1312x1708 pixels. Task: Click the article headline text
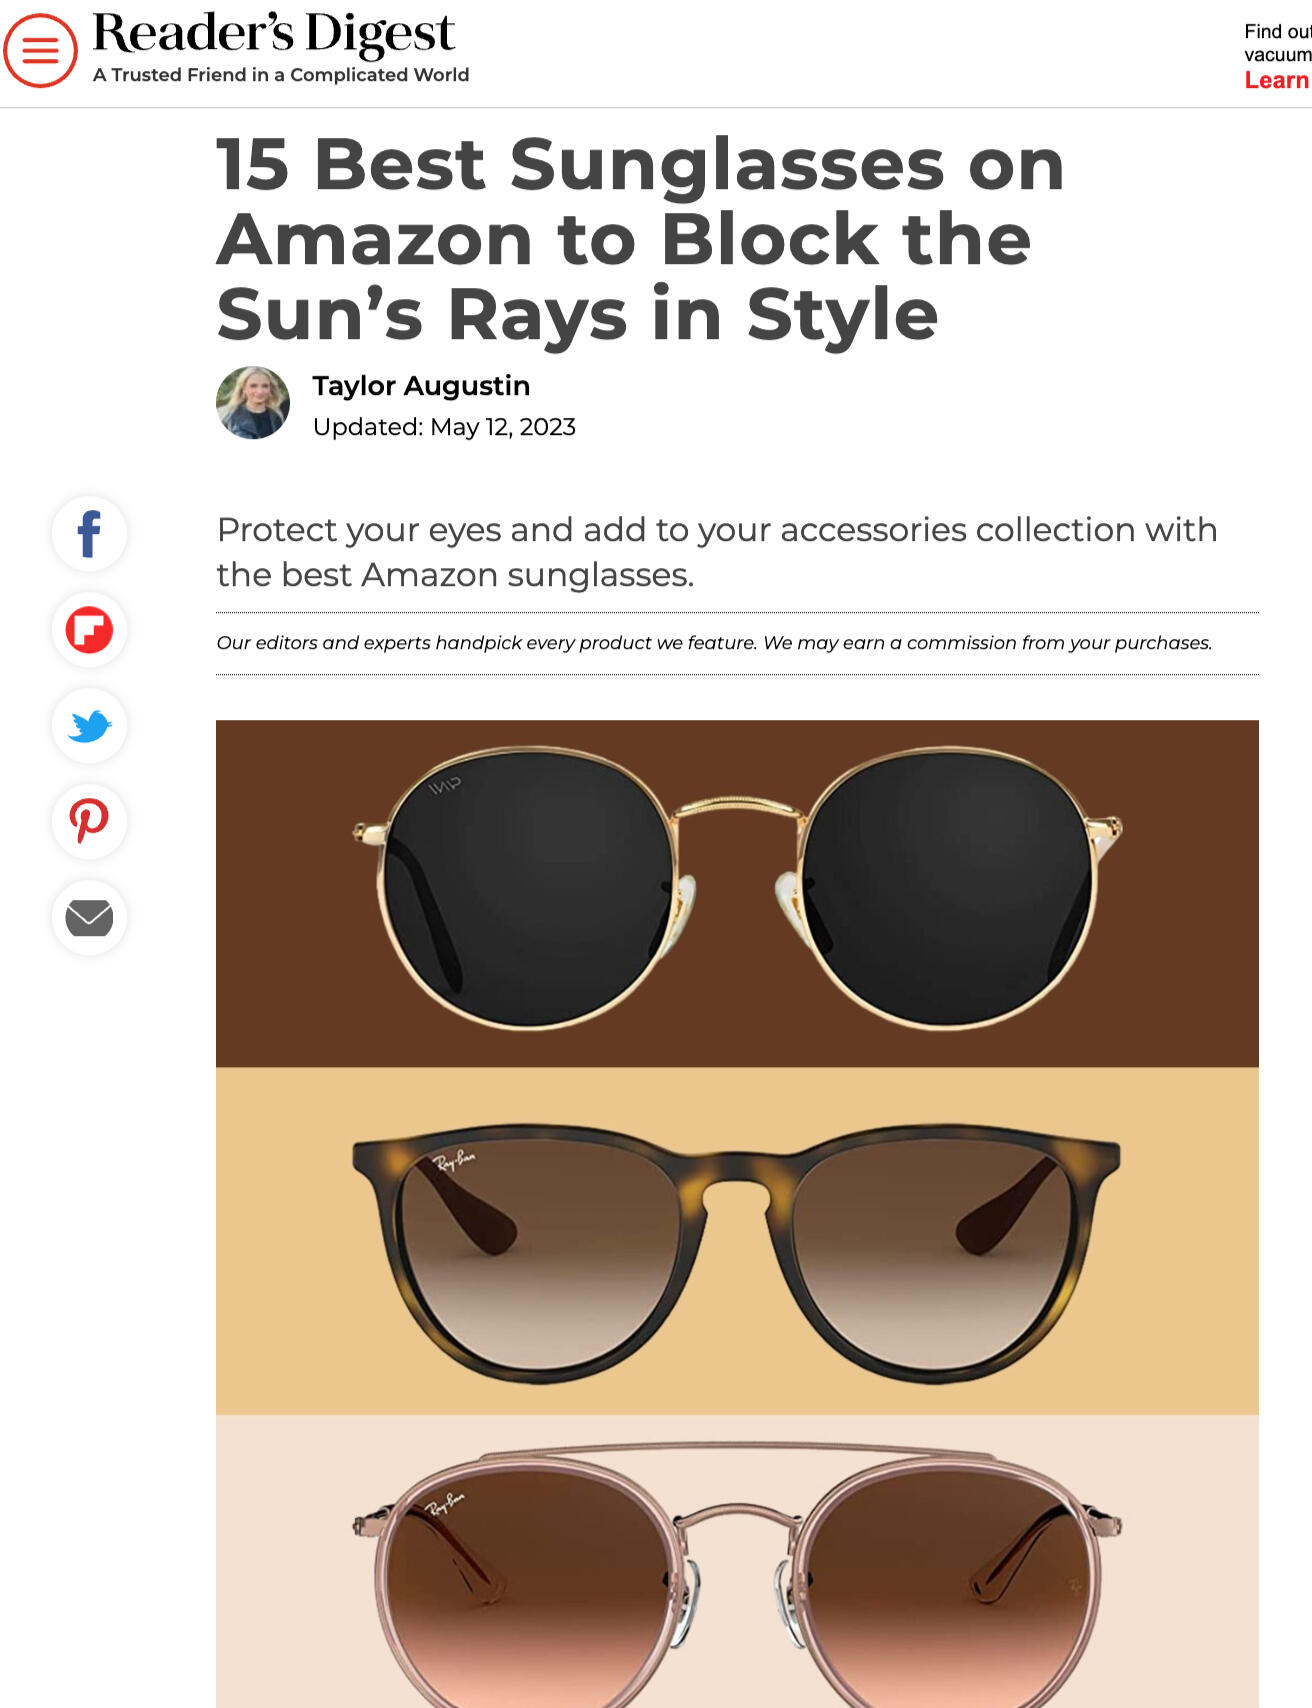(640, 239)
